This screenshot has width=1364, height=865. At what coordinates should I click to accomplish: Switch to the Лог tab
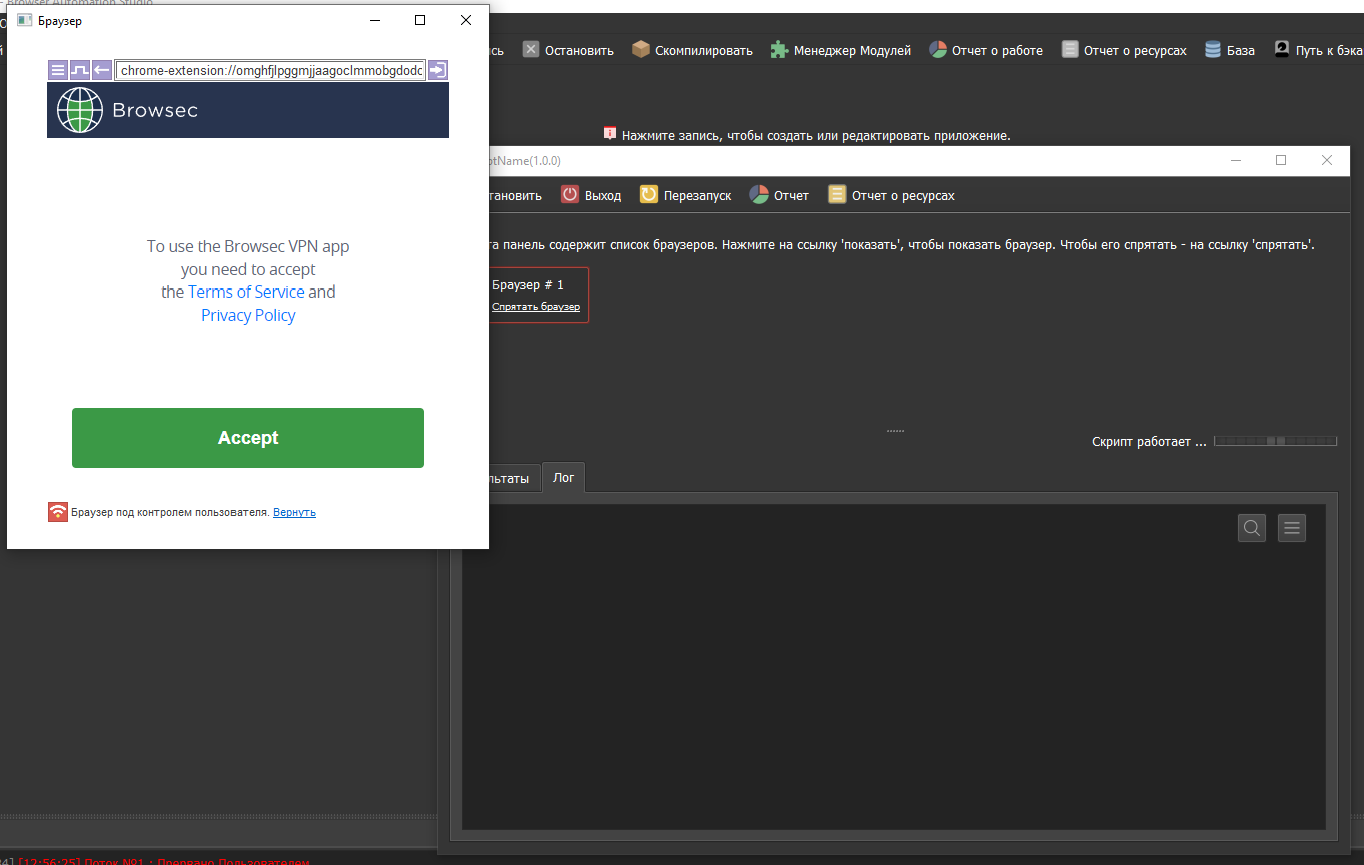(564, 478)
